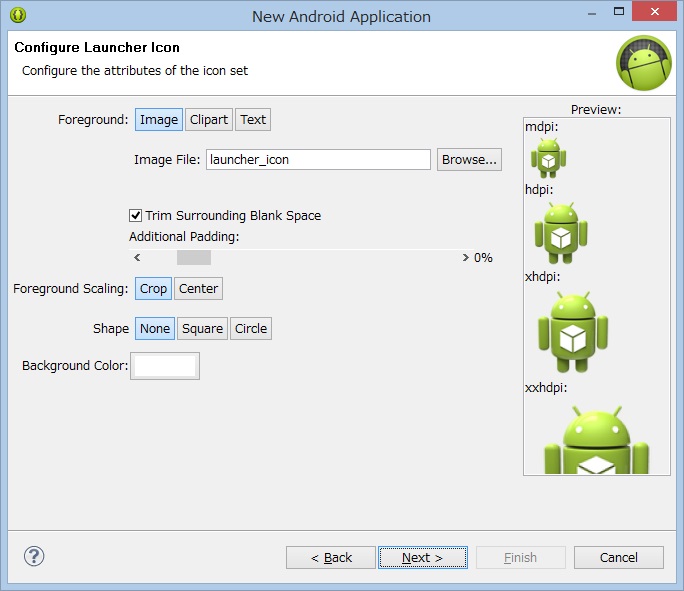Proceed with the Next button
Viewport: 684px width, 591px height.
tap(423, 557)
